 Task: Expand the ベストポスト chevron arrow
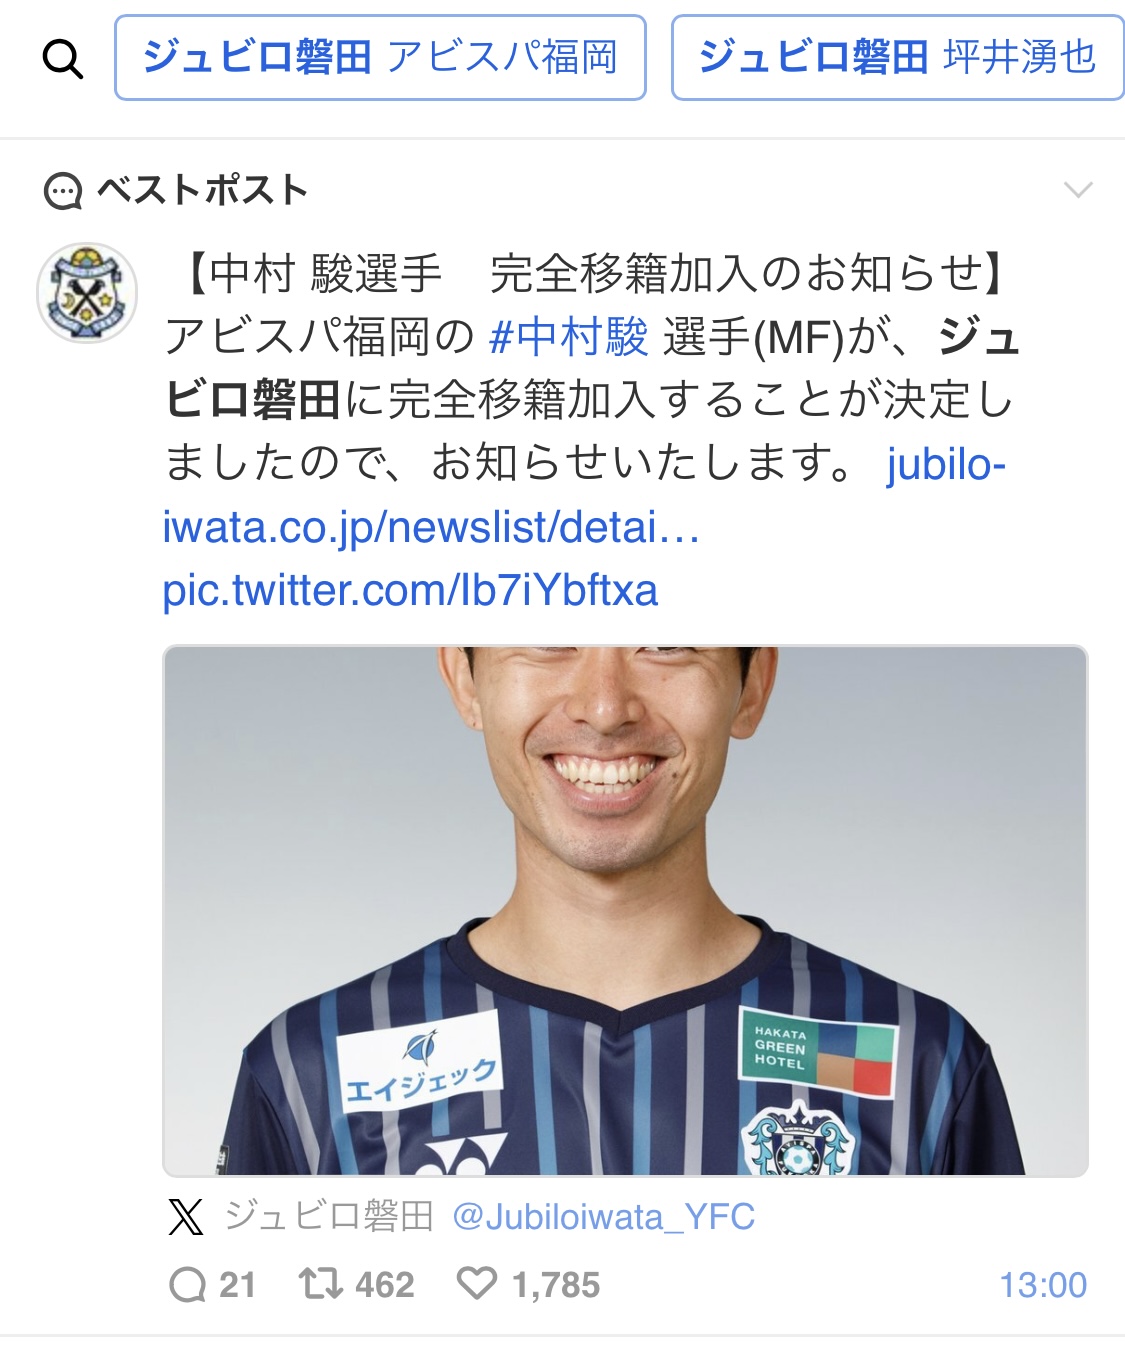point(1078,190)
